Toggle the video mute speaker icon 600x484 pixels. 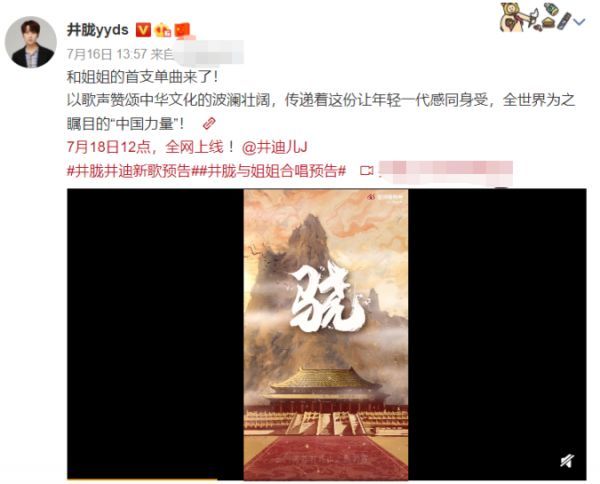coord(567,461)
